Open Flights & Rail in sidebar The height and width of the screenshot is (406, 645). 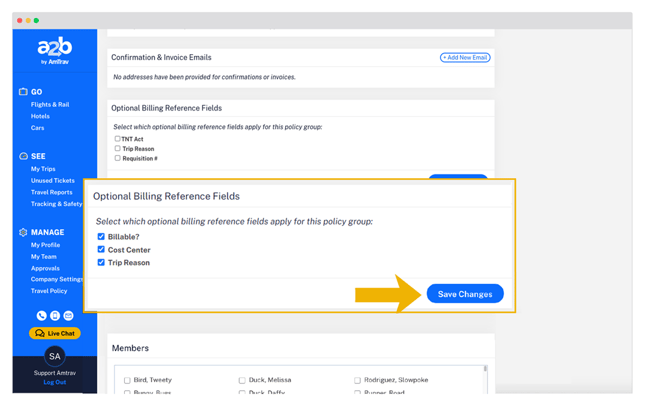pos(49,104)
